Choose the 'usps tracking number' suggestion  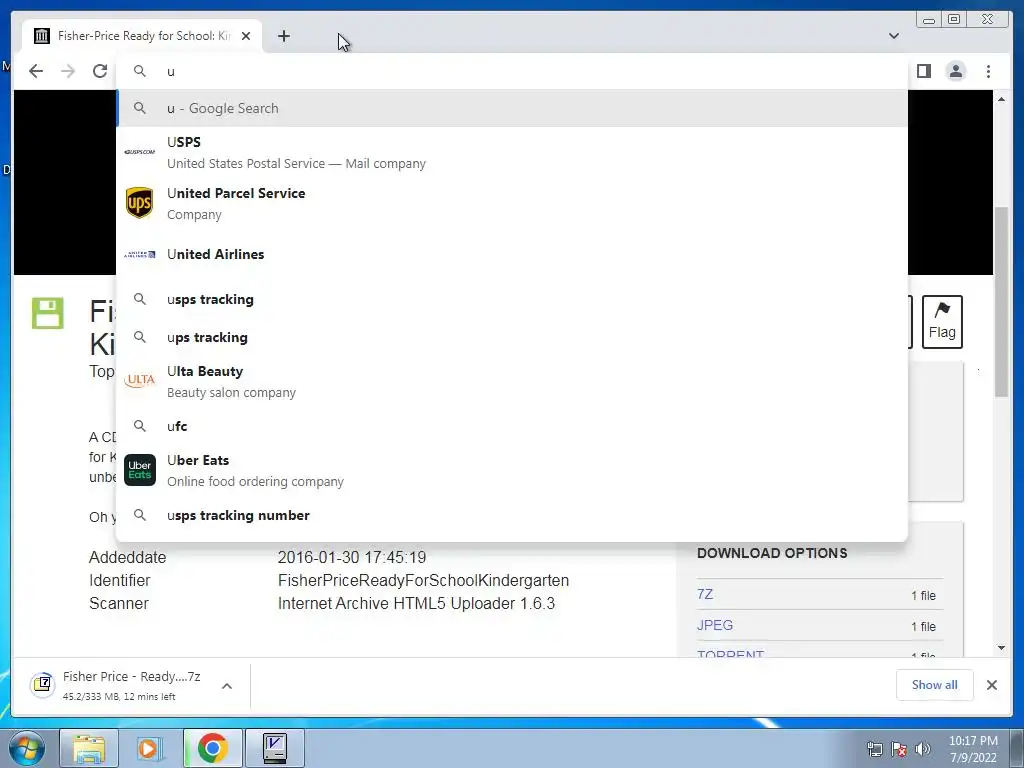click(x=512, y=515)
